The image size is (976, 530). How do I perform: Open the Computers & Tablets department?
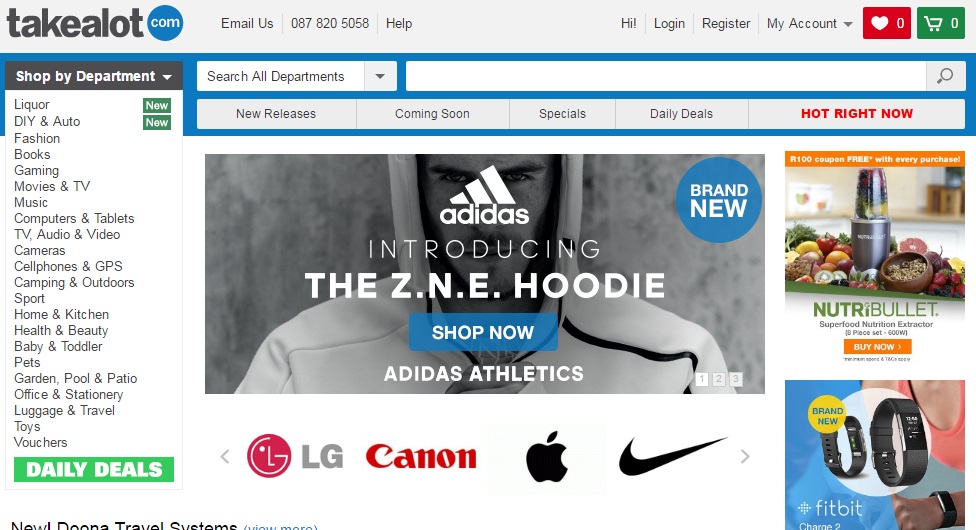74,219
